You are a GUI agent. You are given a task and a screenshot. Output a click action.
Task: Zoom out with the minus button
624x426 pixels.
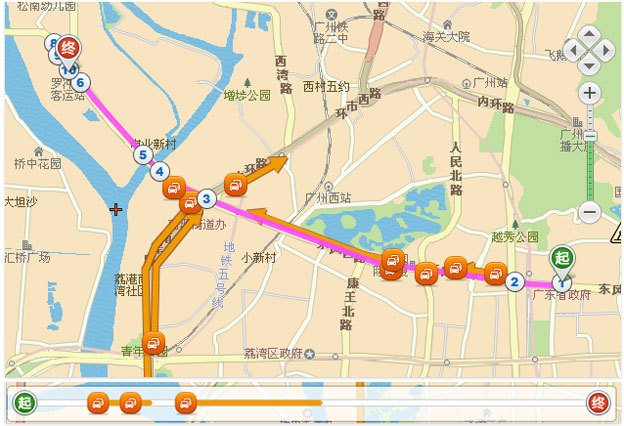coord(589,211)
